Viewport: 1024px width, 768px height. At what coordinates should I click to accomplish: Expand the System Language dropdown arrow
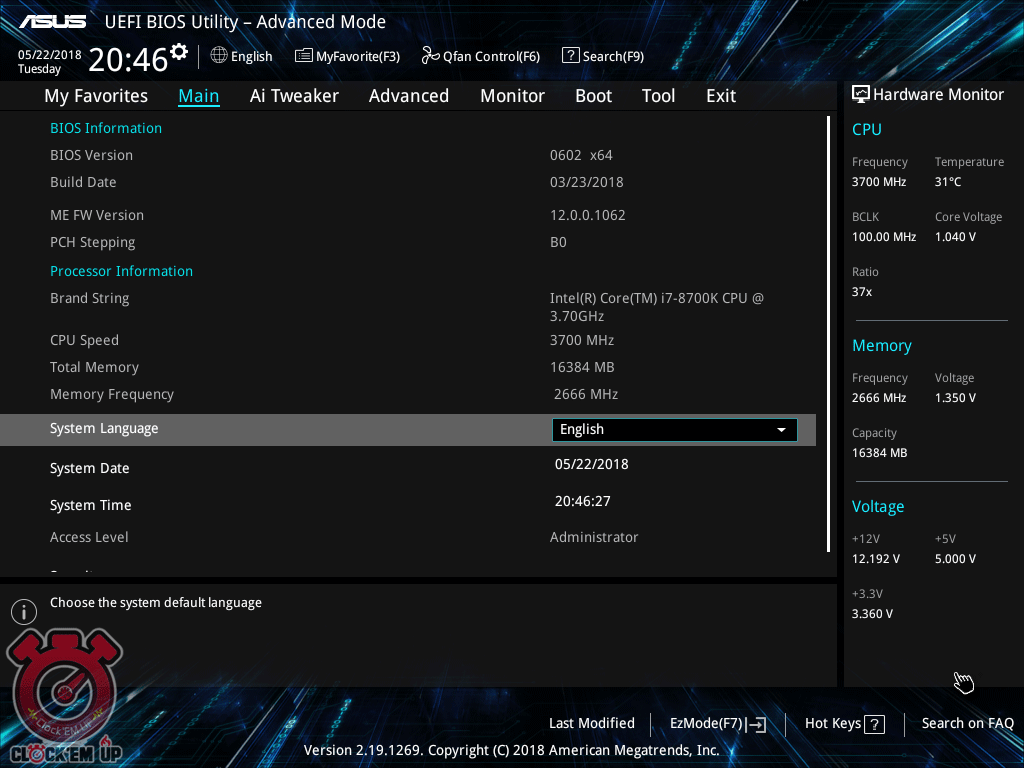781,430
